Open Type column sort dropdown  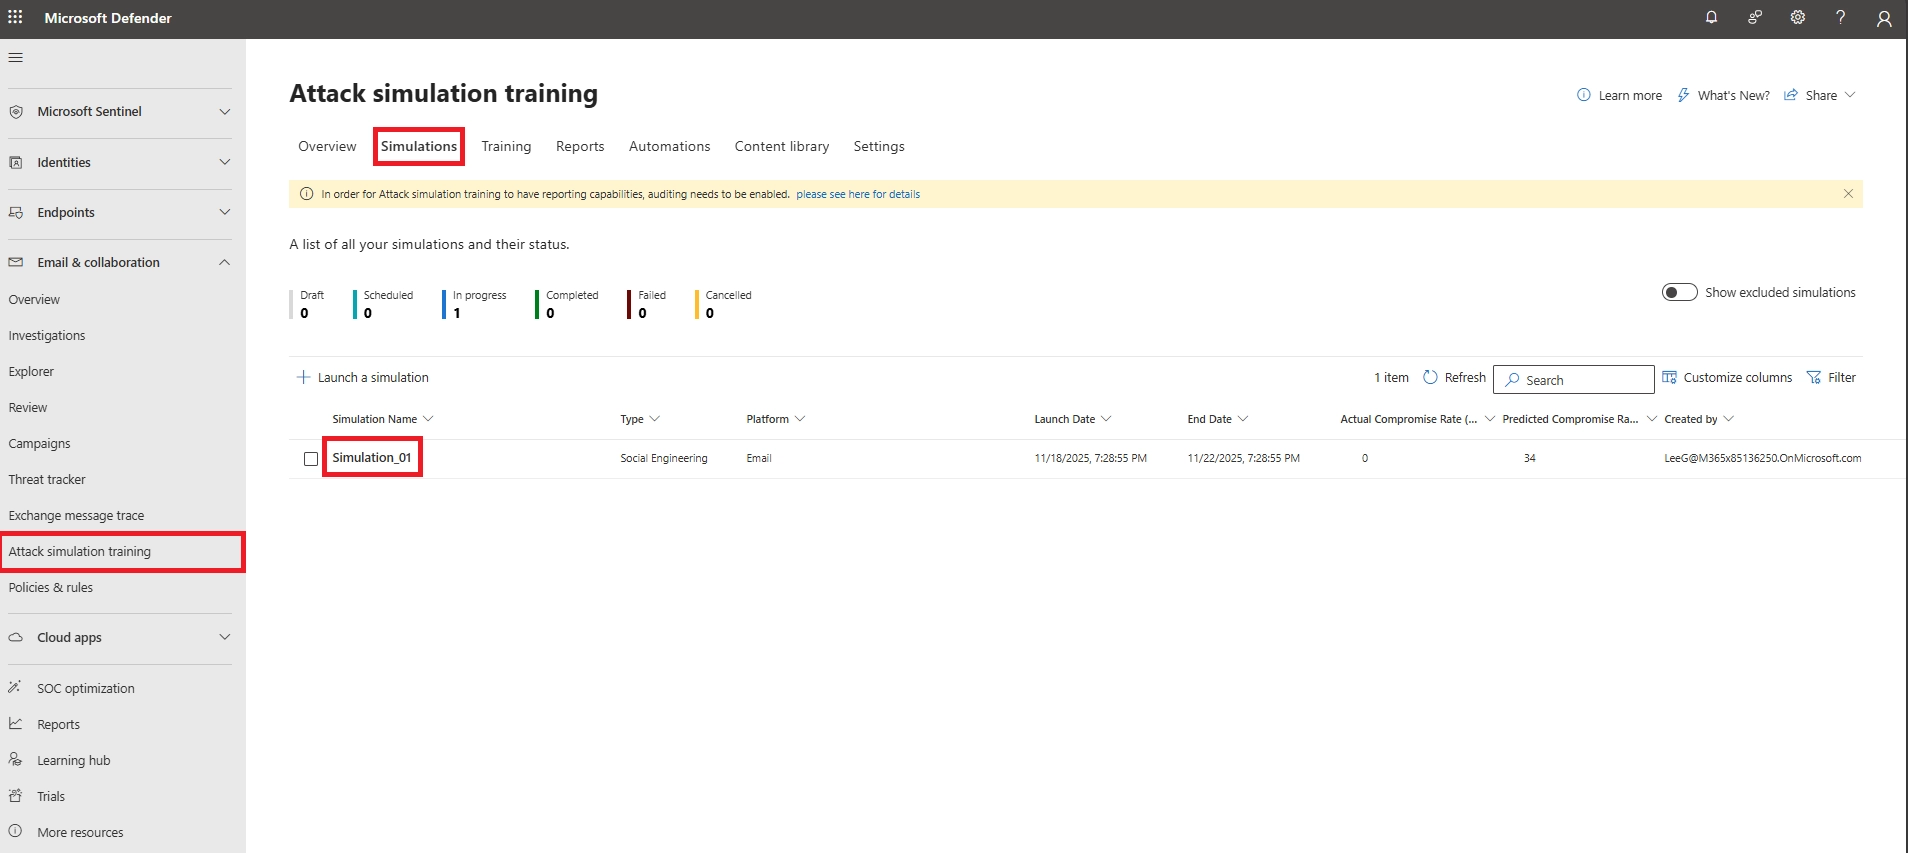655,419
